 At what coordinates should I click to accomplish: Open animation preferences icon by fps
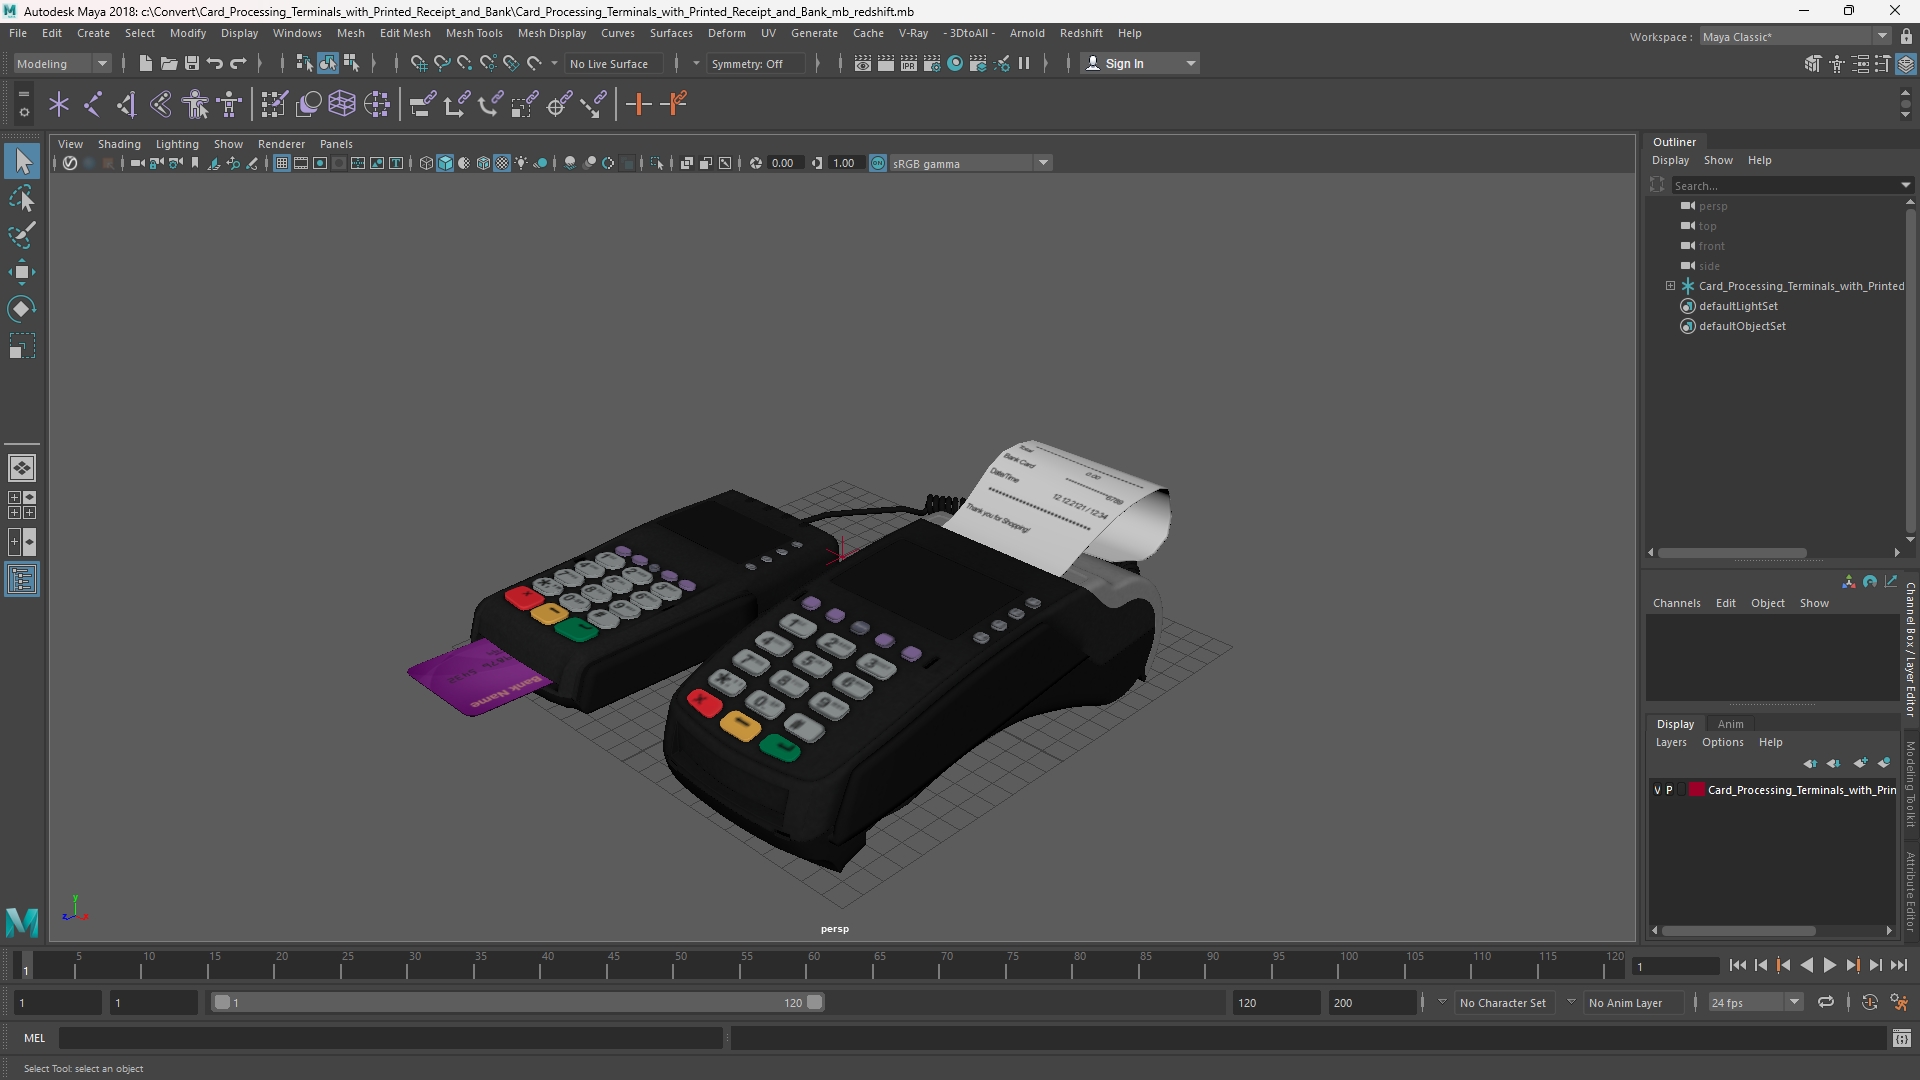tap(1899, 1002)
